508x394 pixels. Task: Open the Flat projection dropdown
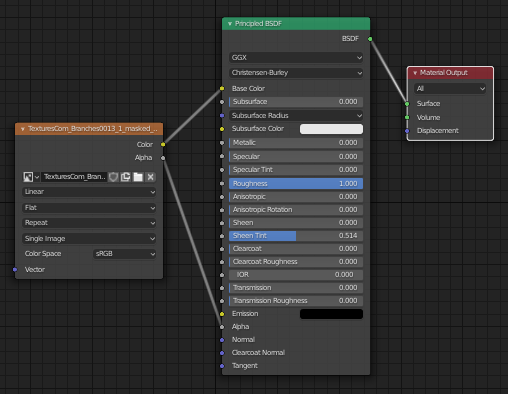(x=89, y=208)
